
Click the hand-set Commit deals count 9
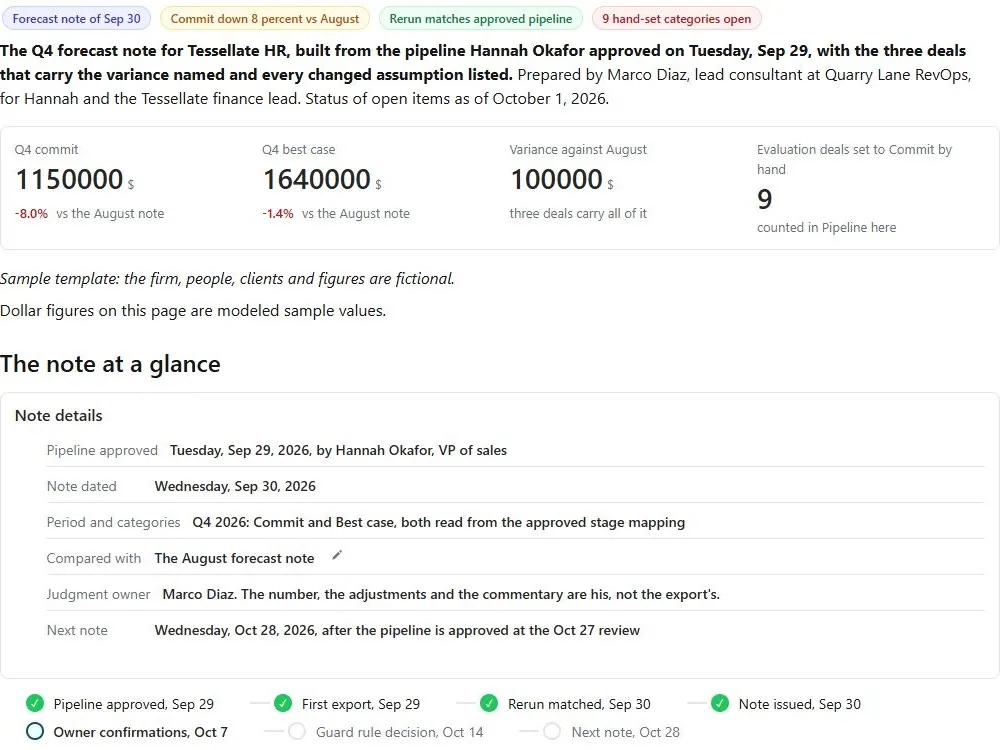(x=764, y=199)
